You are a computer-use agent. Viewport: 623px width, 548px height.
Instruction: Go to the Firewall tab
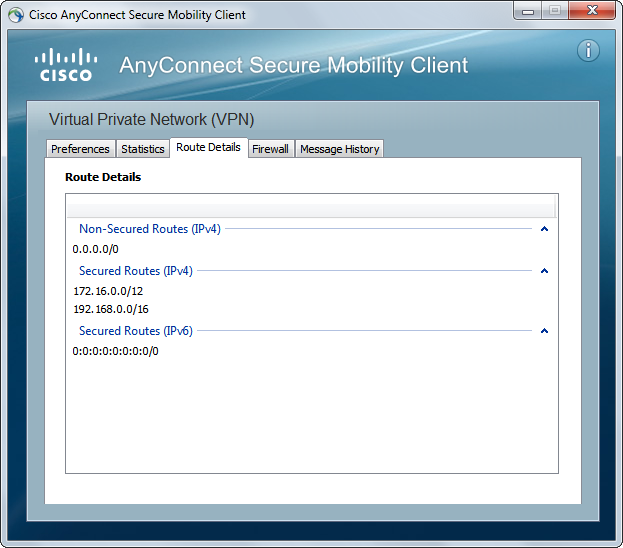[271, 149]
